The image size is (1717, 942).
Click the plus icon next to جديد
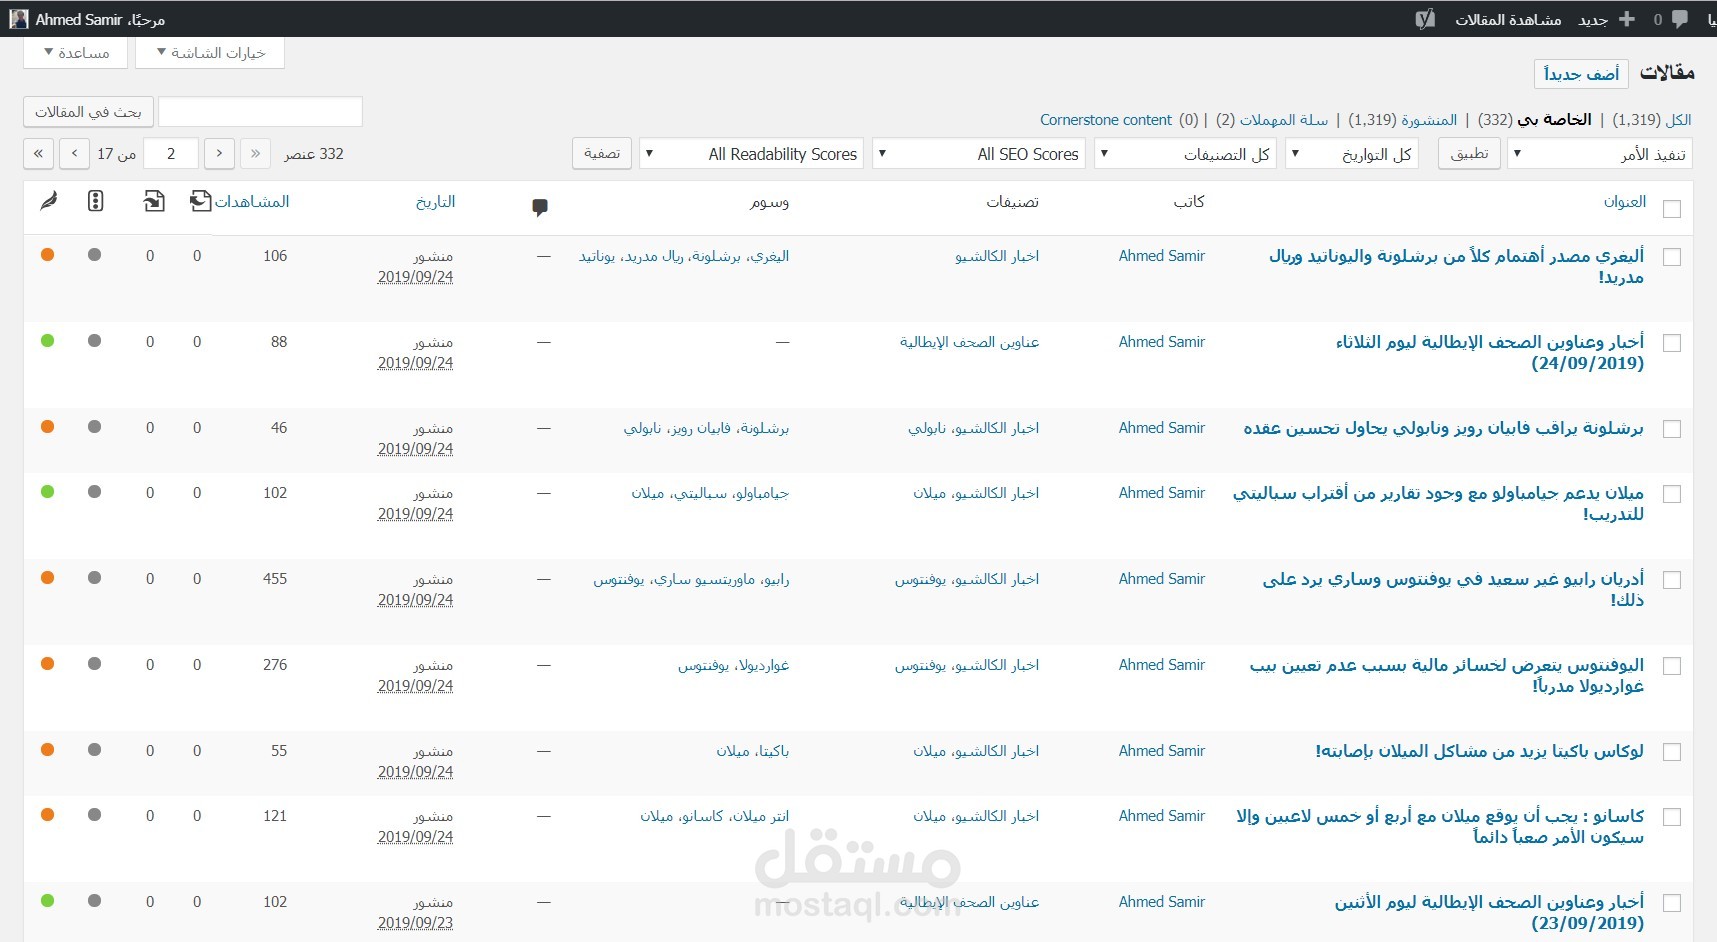point(1627,19)
